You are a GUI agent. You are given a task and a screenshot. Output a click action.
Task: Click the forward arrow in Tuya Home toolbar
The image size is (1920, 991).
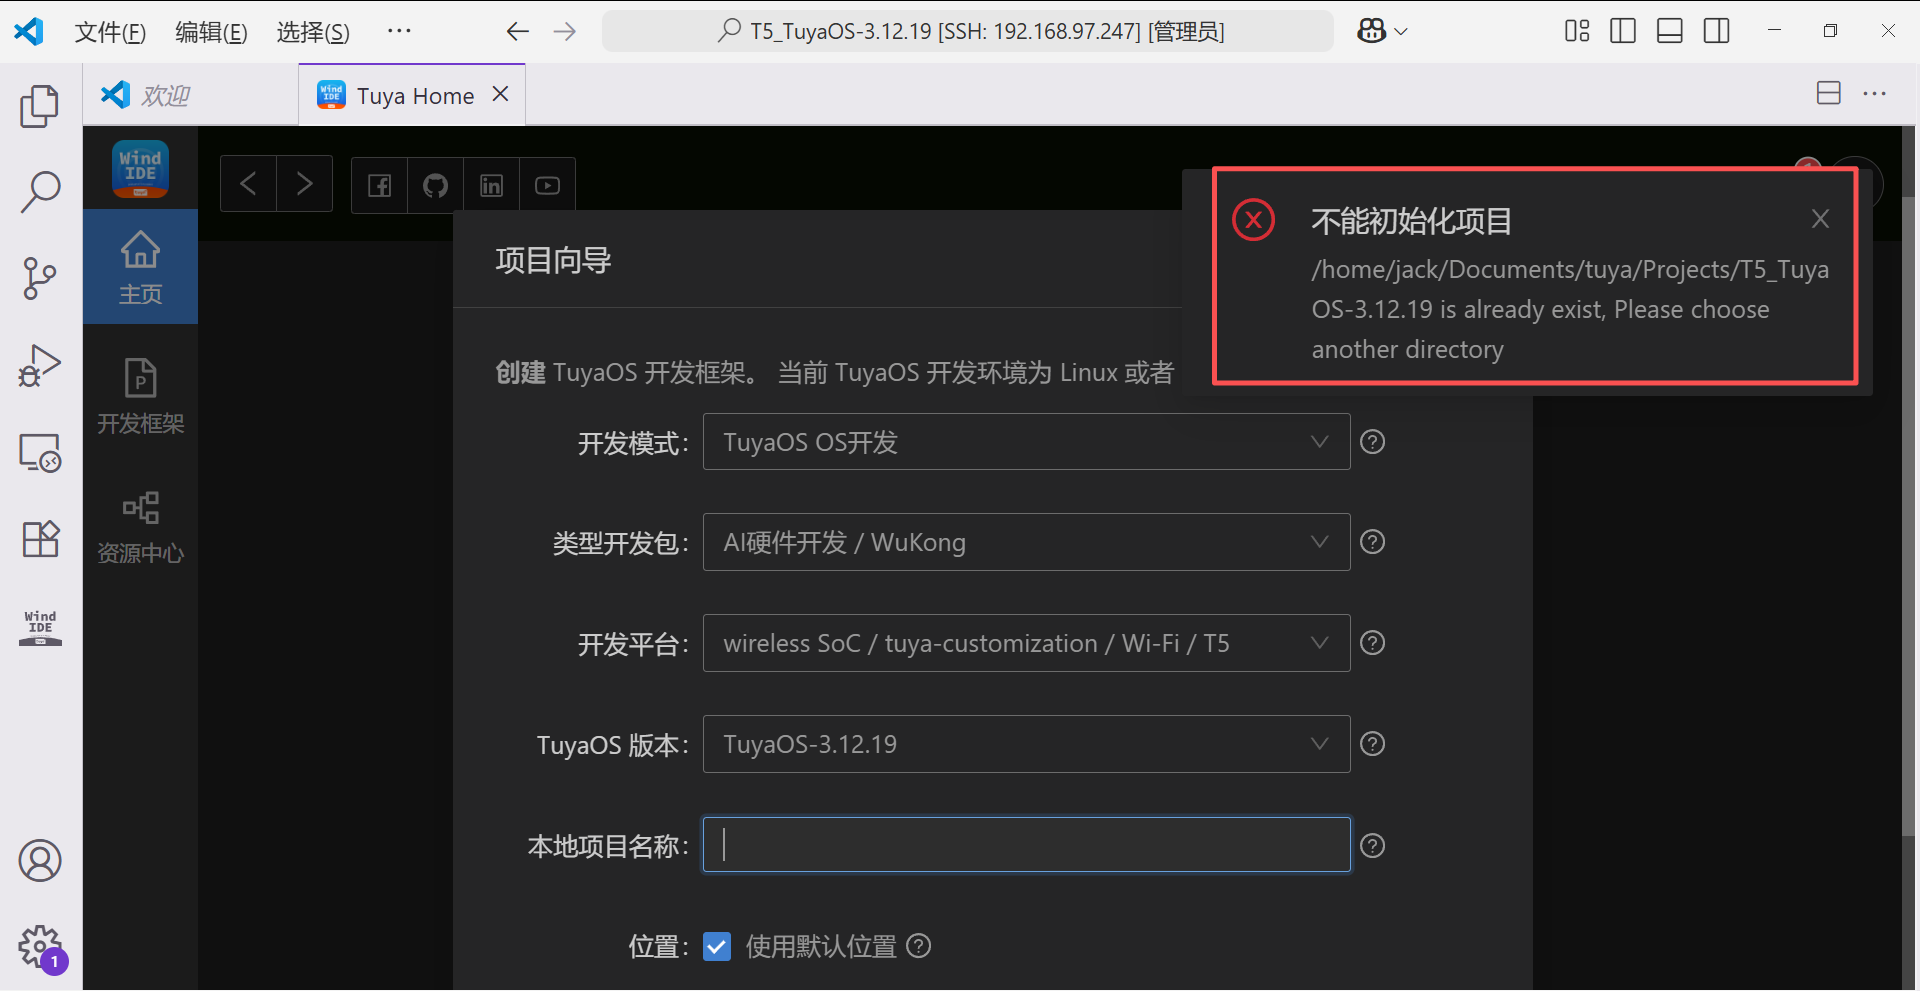click(304, 184)
